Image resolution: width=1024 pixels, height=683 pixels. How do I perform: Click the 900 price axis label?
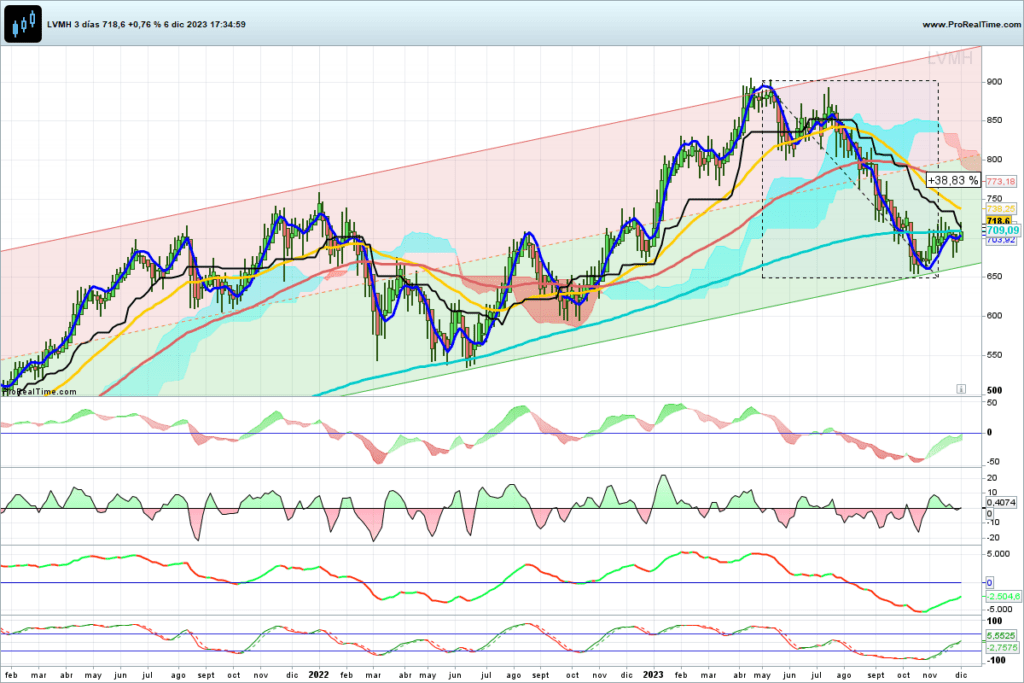(994, 82)
